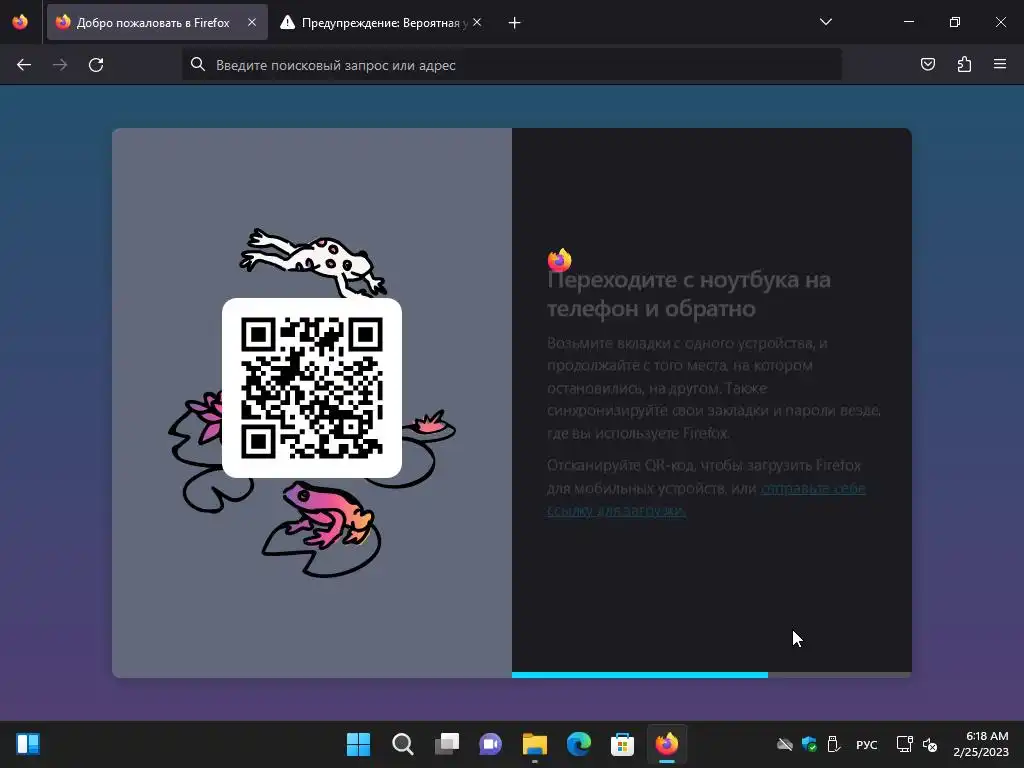The height and width of the screenshot is (768, 1024).
Task: Click the QR code image
Action: point(312,388)
